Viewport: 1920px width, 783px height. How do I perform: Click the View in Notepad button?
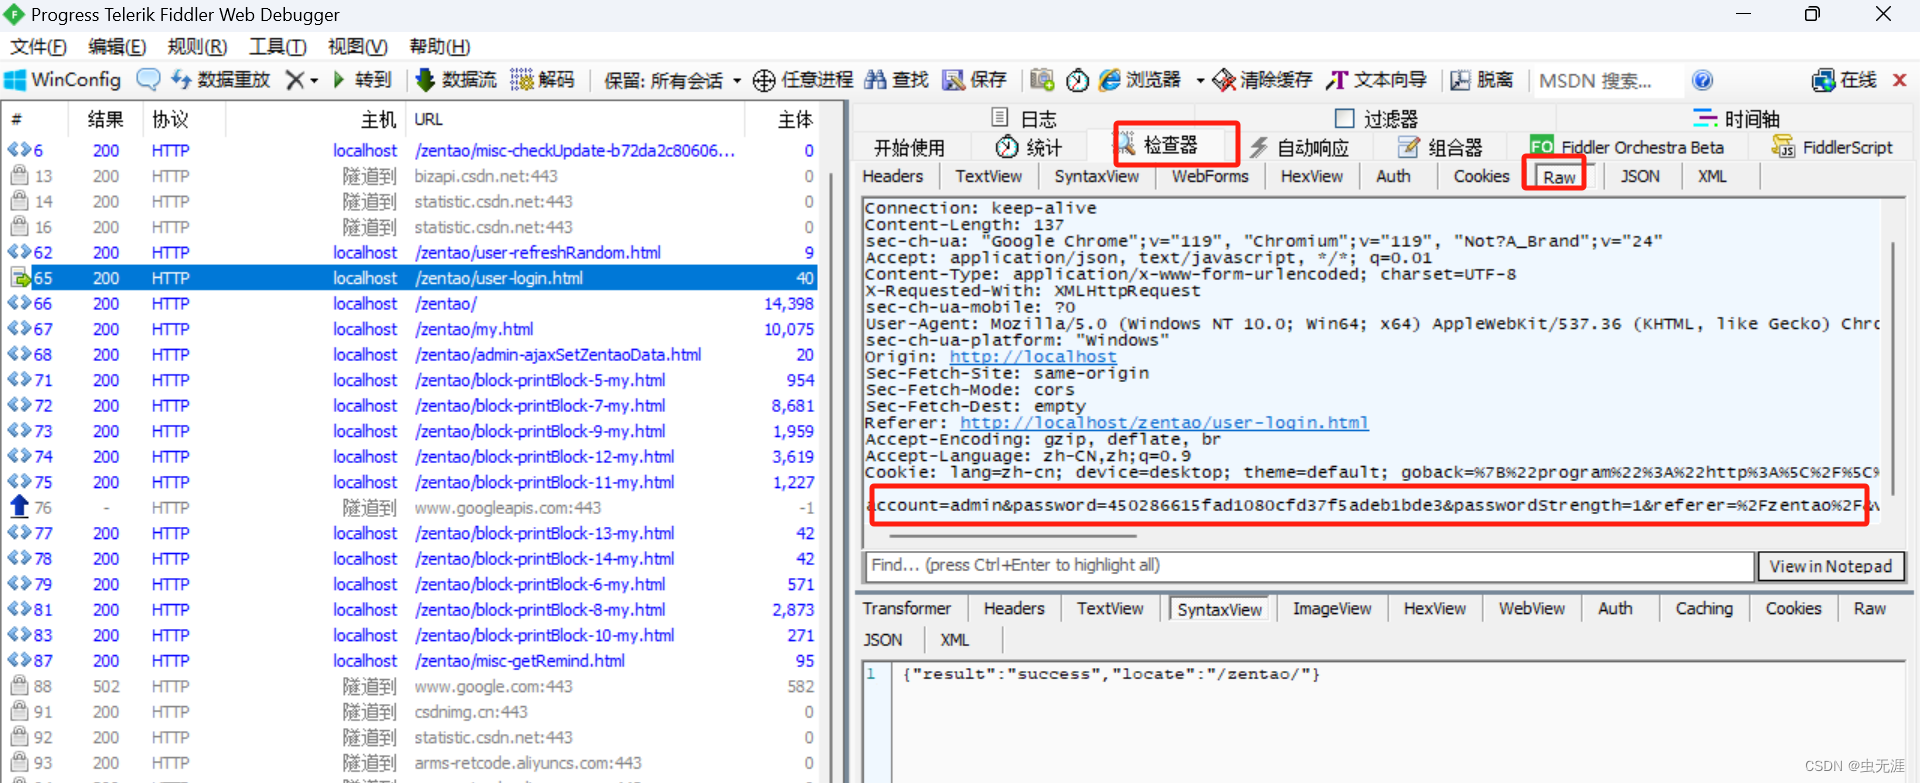click(x=1831, y=566)
